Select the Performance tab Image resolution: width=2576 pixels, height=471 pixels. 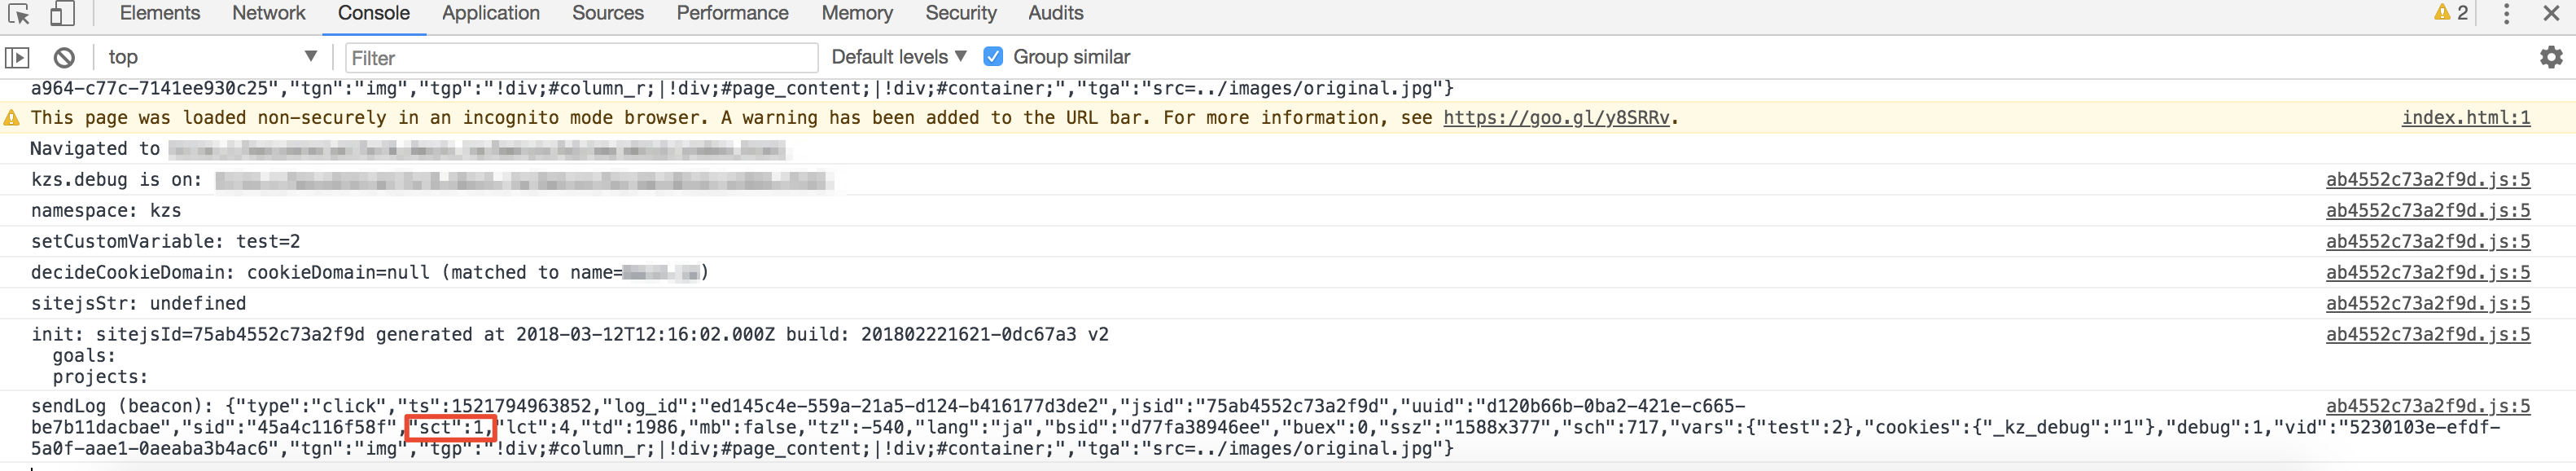tap(732, 13)
